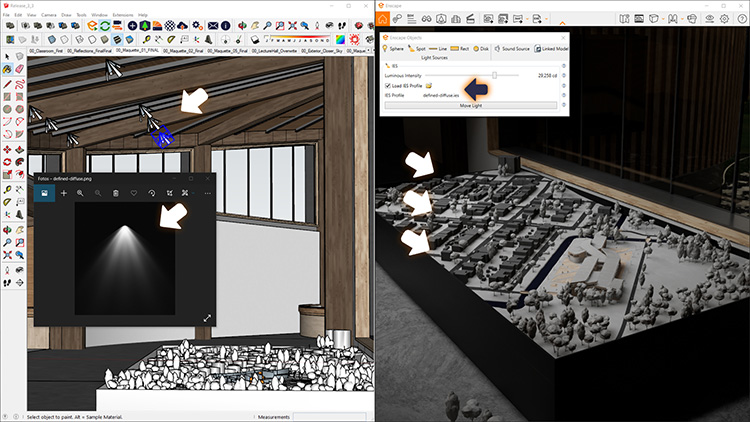Open Enscape general settings gear icon
This screenshot has width=750, height=422.
click(x=725, y=19)
